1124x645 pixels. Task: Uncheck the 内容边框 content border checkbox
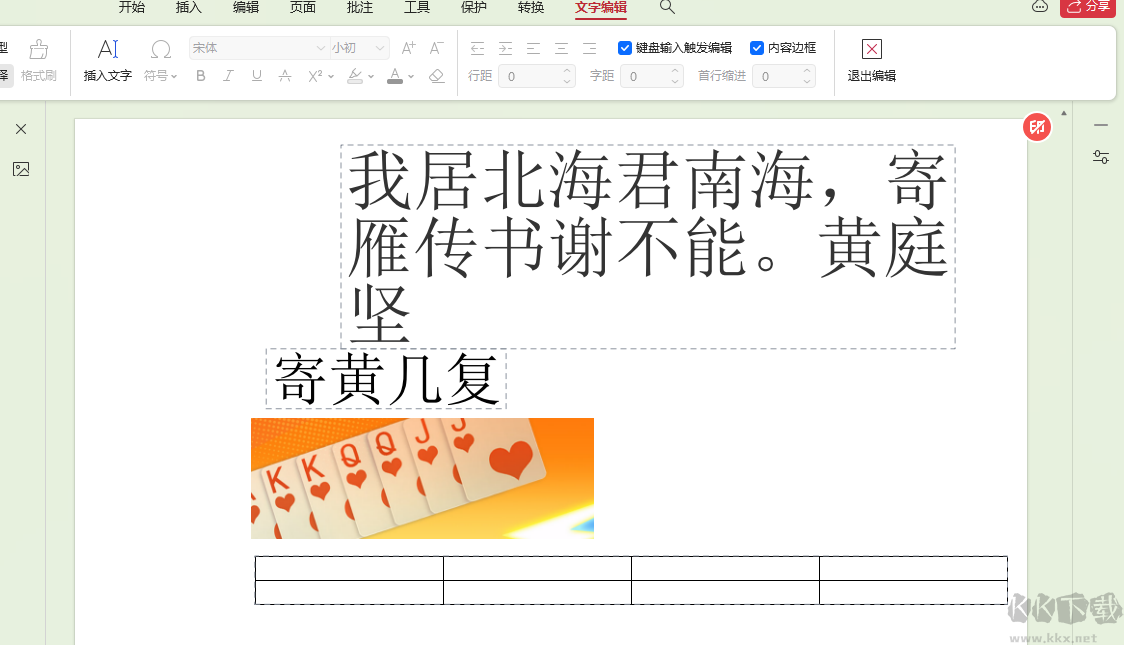tap(757, 47)
